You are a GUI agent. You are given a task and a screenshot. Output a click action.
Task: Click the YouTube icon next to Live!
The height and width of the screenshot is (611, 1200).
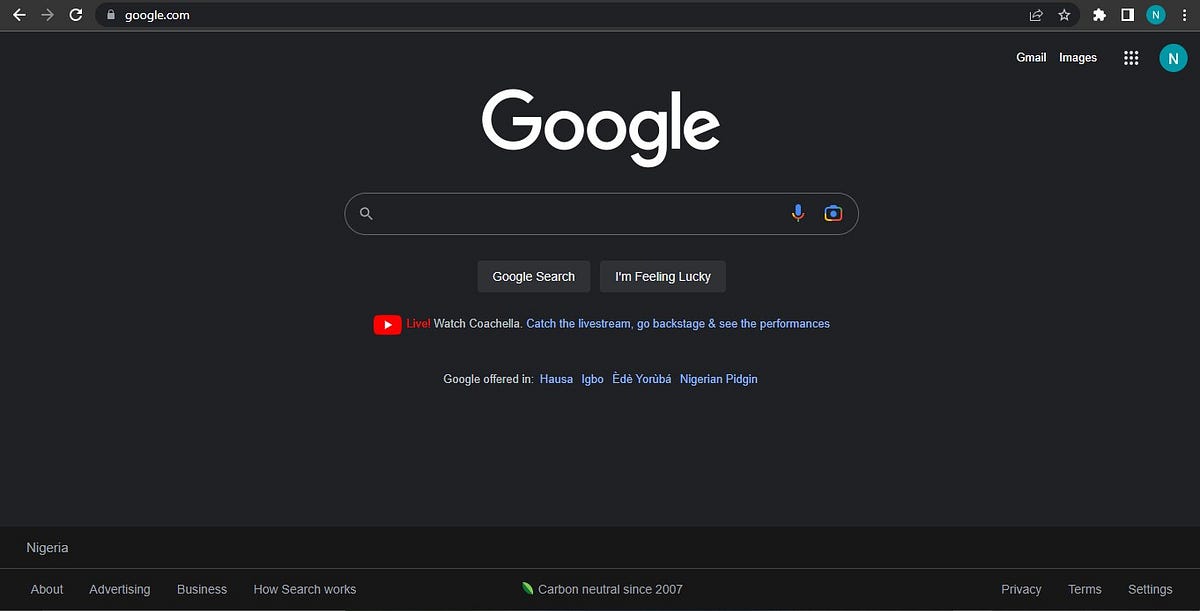387,324
